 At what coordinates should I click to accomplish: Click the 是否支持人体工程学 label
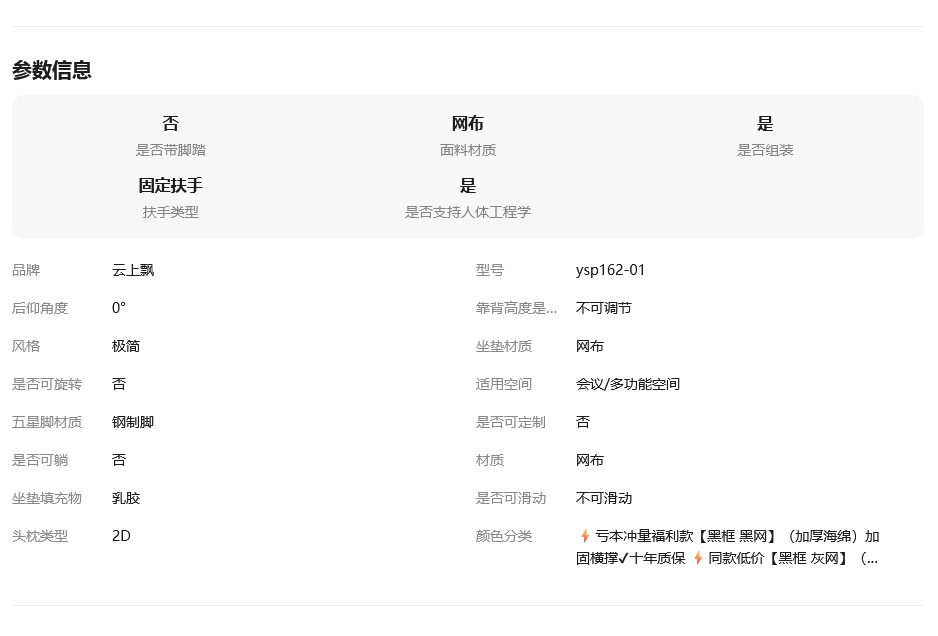click(x=467, y=213)
